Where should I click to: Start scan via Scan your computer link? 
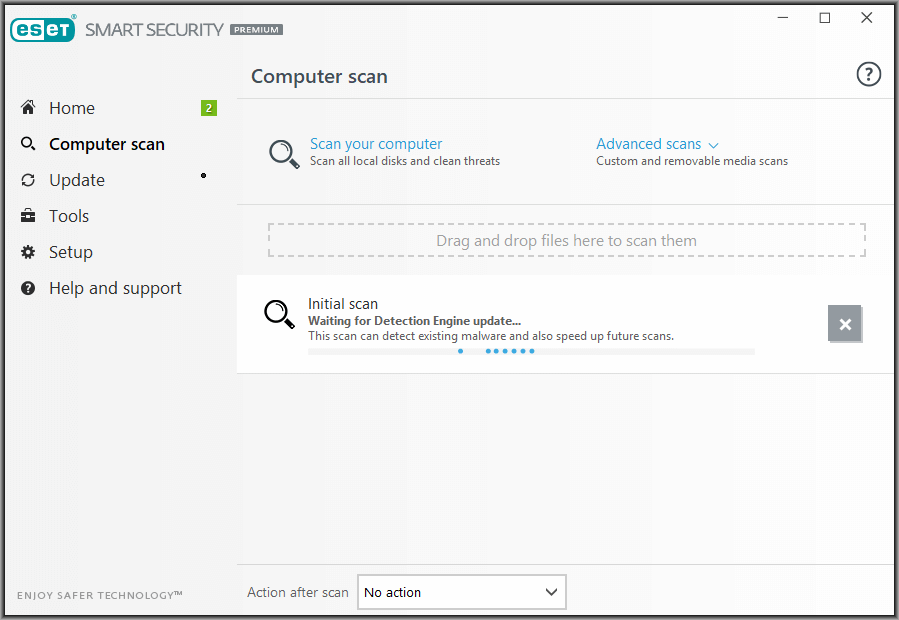coord(376,143)
